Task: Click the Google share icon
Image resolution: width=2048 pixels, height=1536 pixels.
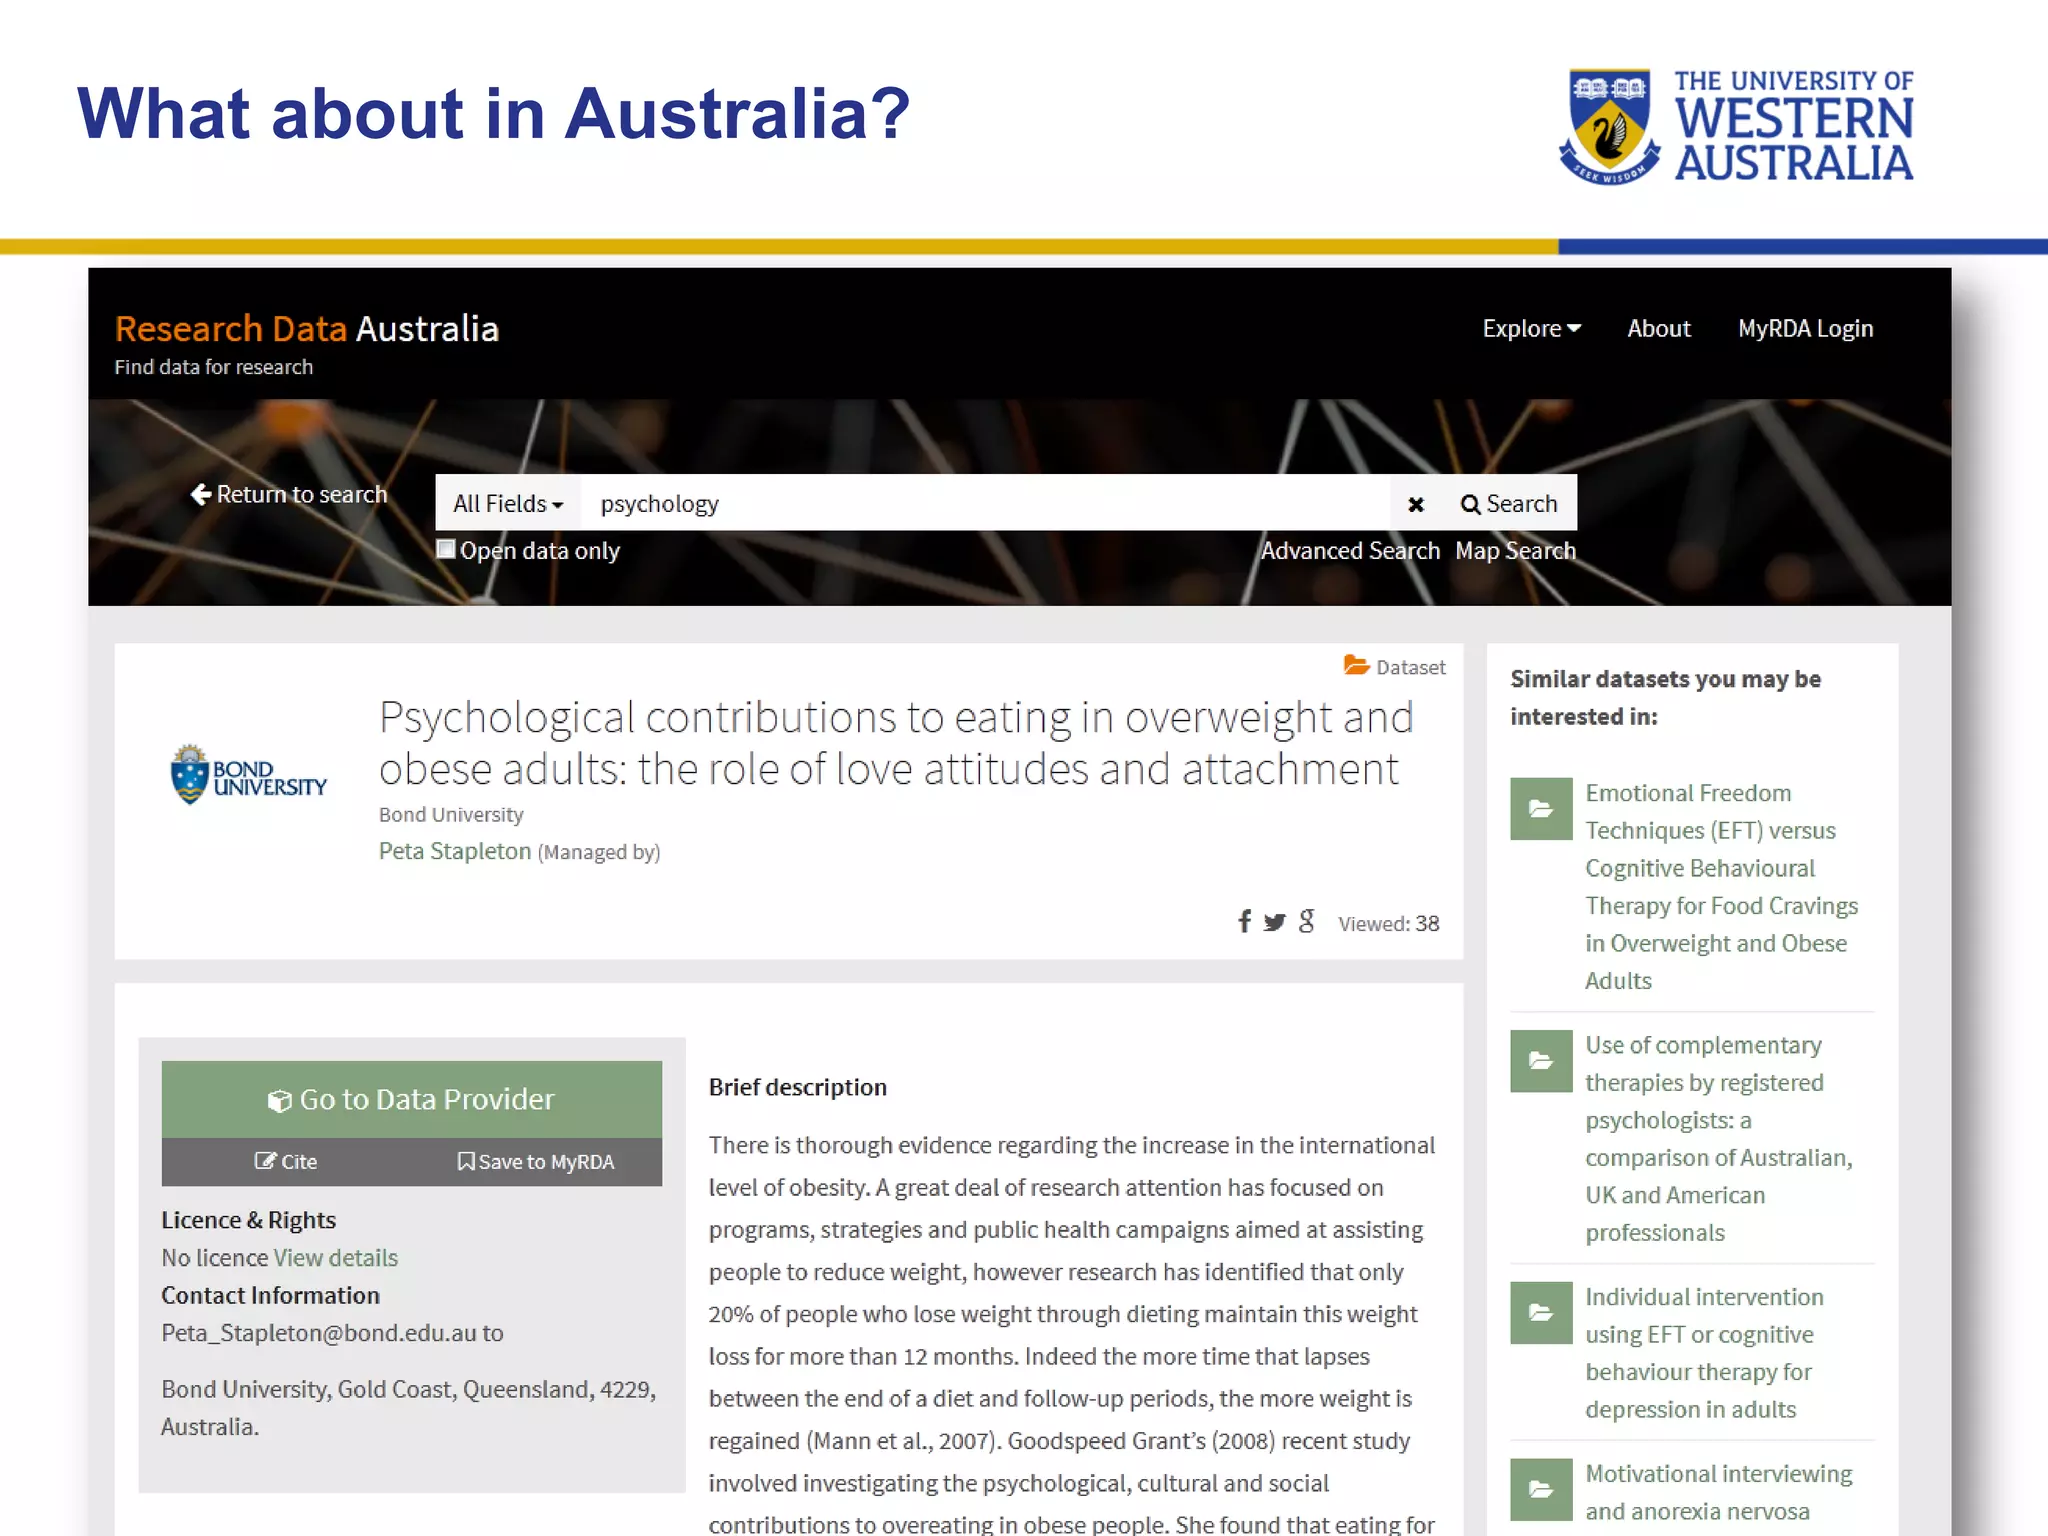Action: pos(1306,921)
